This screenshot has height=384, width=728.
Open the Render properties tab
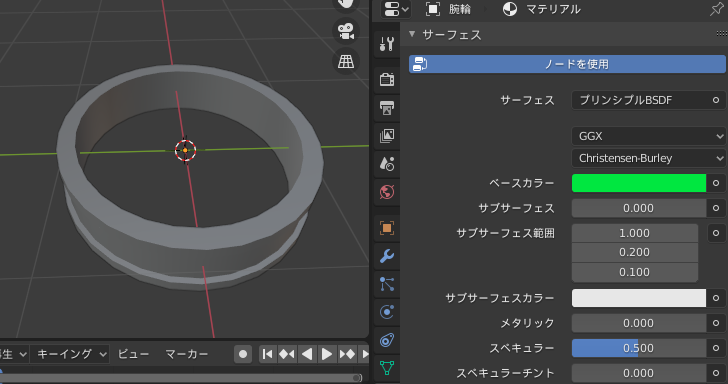387,79
